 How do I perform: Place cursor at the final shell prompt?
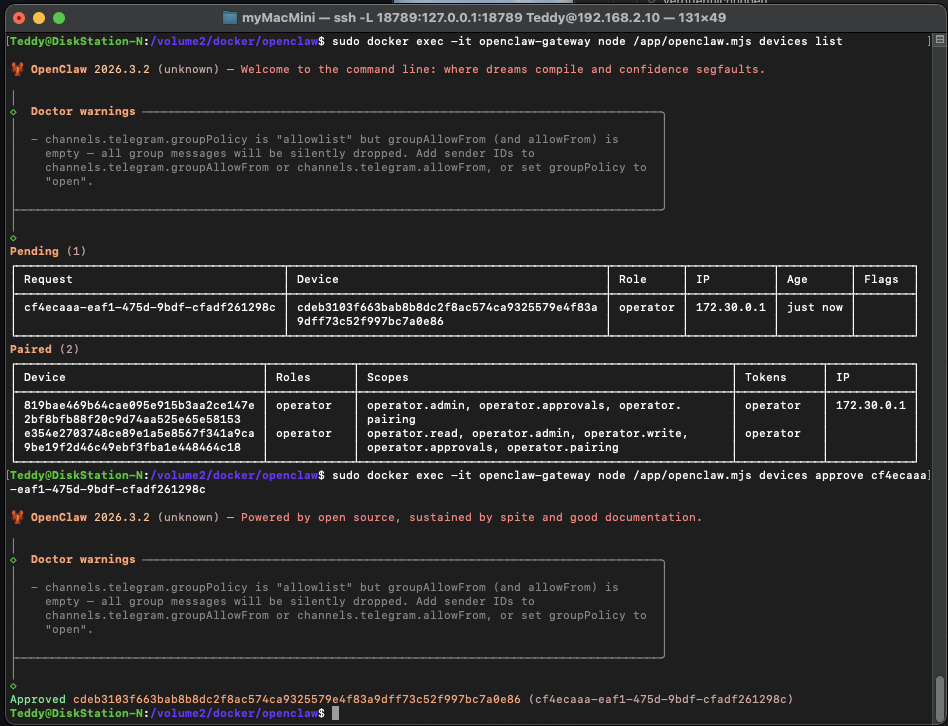336,713
